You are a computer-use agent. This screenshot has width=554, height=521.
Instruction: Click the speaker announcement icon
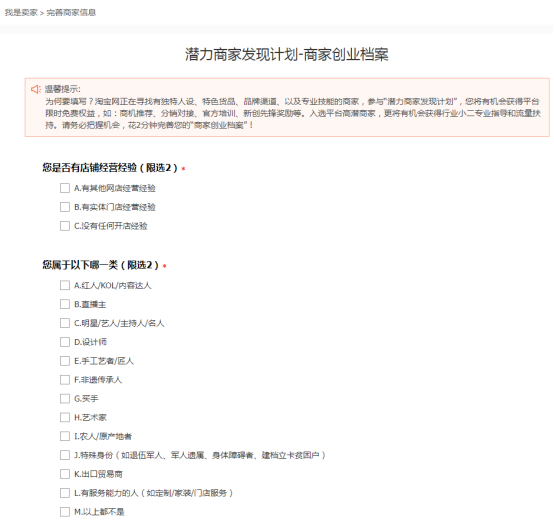pos(36,89)
